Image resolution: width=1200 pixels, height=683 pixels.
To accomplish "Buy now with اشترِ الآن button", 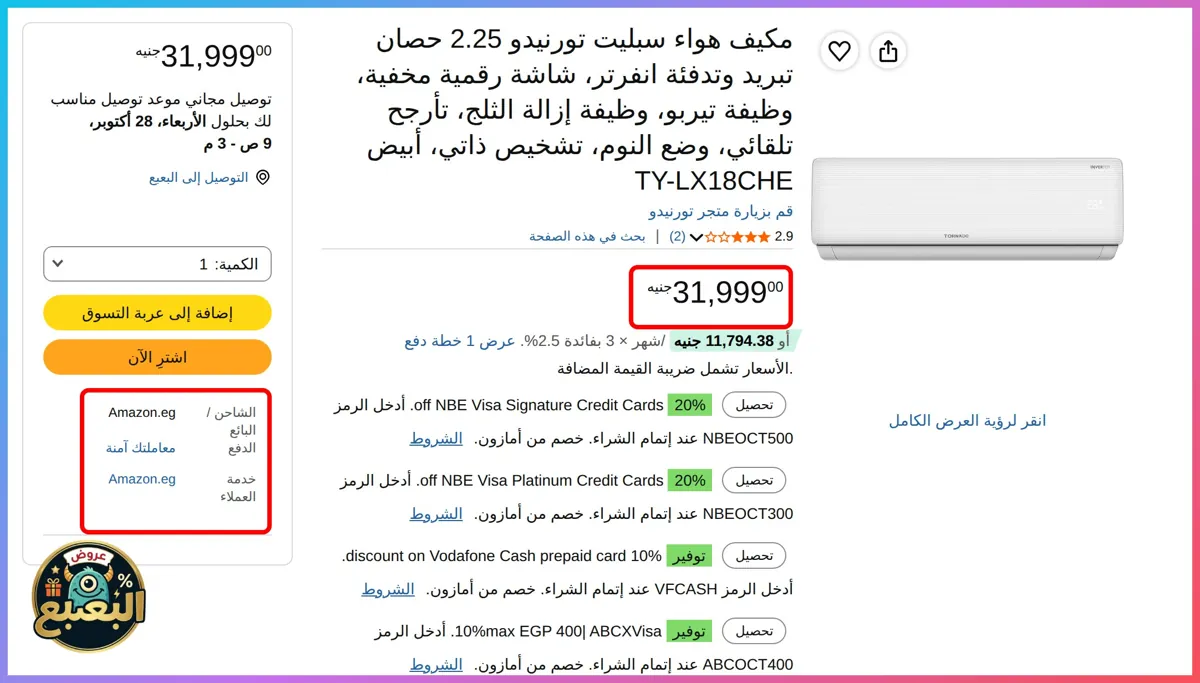I will 158,357.
